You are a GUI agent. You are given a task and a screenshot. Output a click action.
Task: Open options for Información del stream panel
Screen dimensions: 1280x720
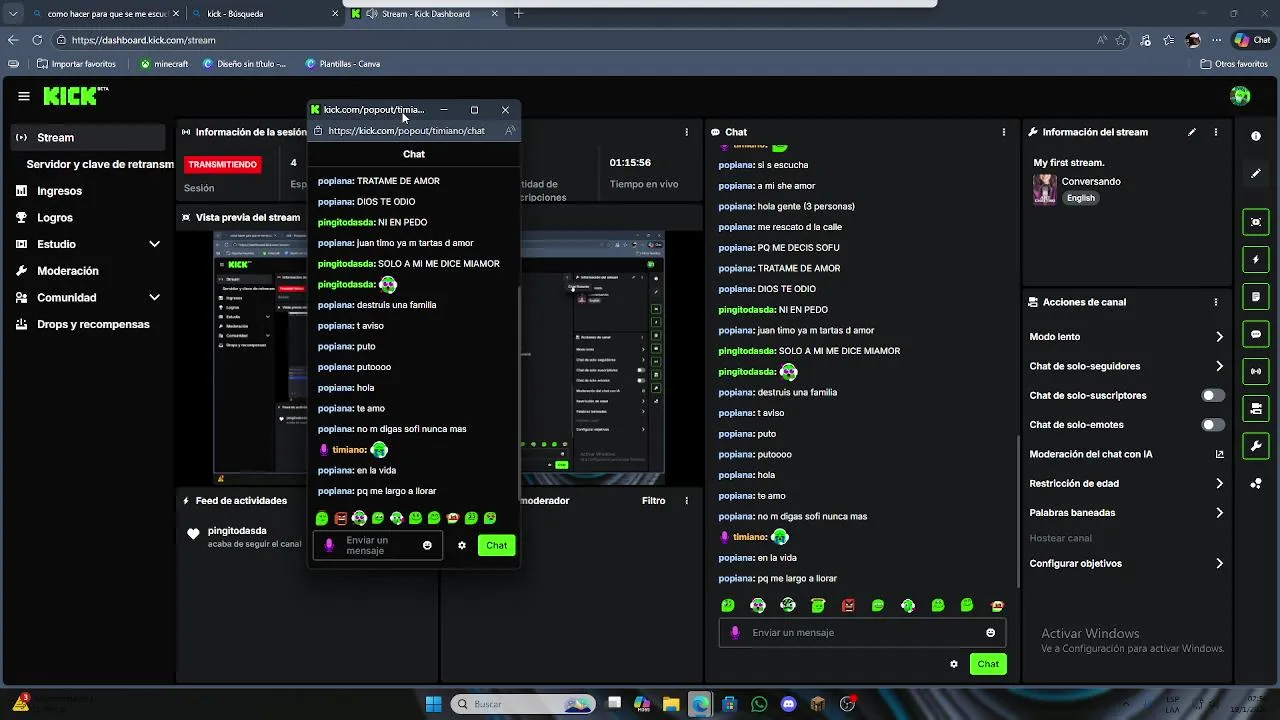coord(1216,132)
